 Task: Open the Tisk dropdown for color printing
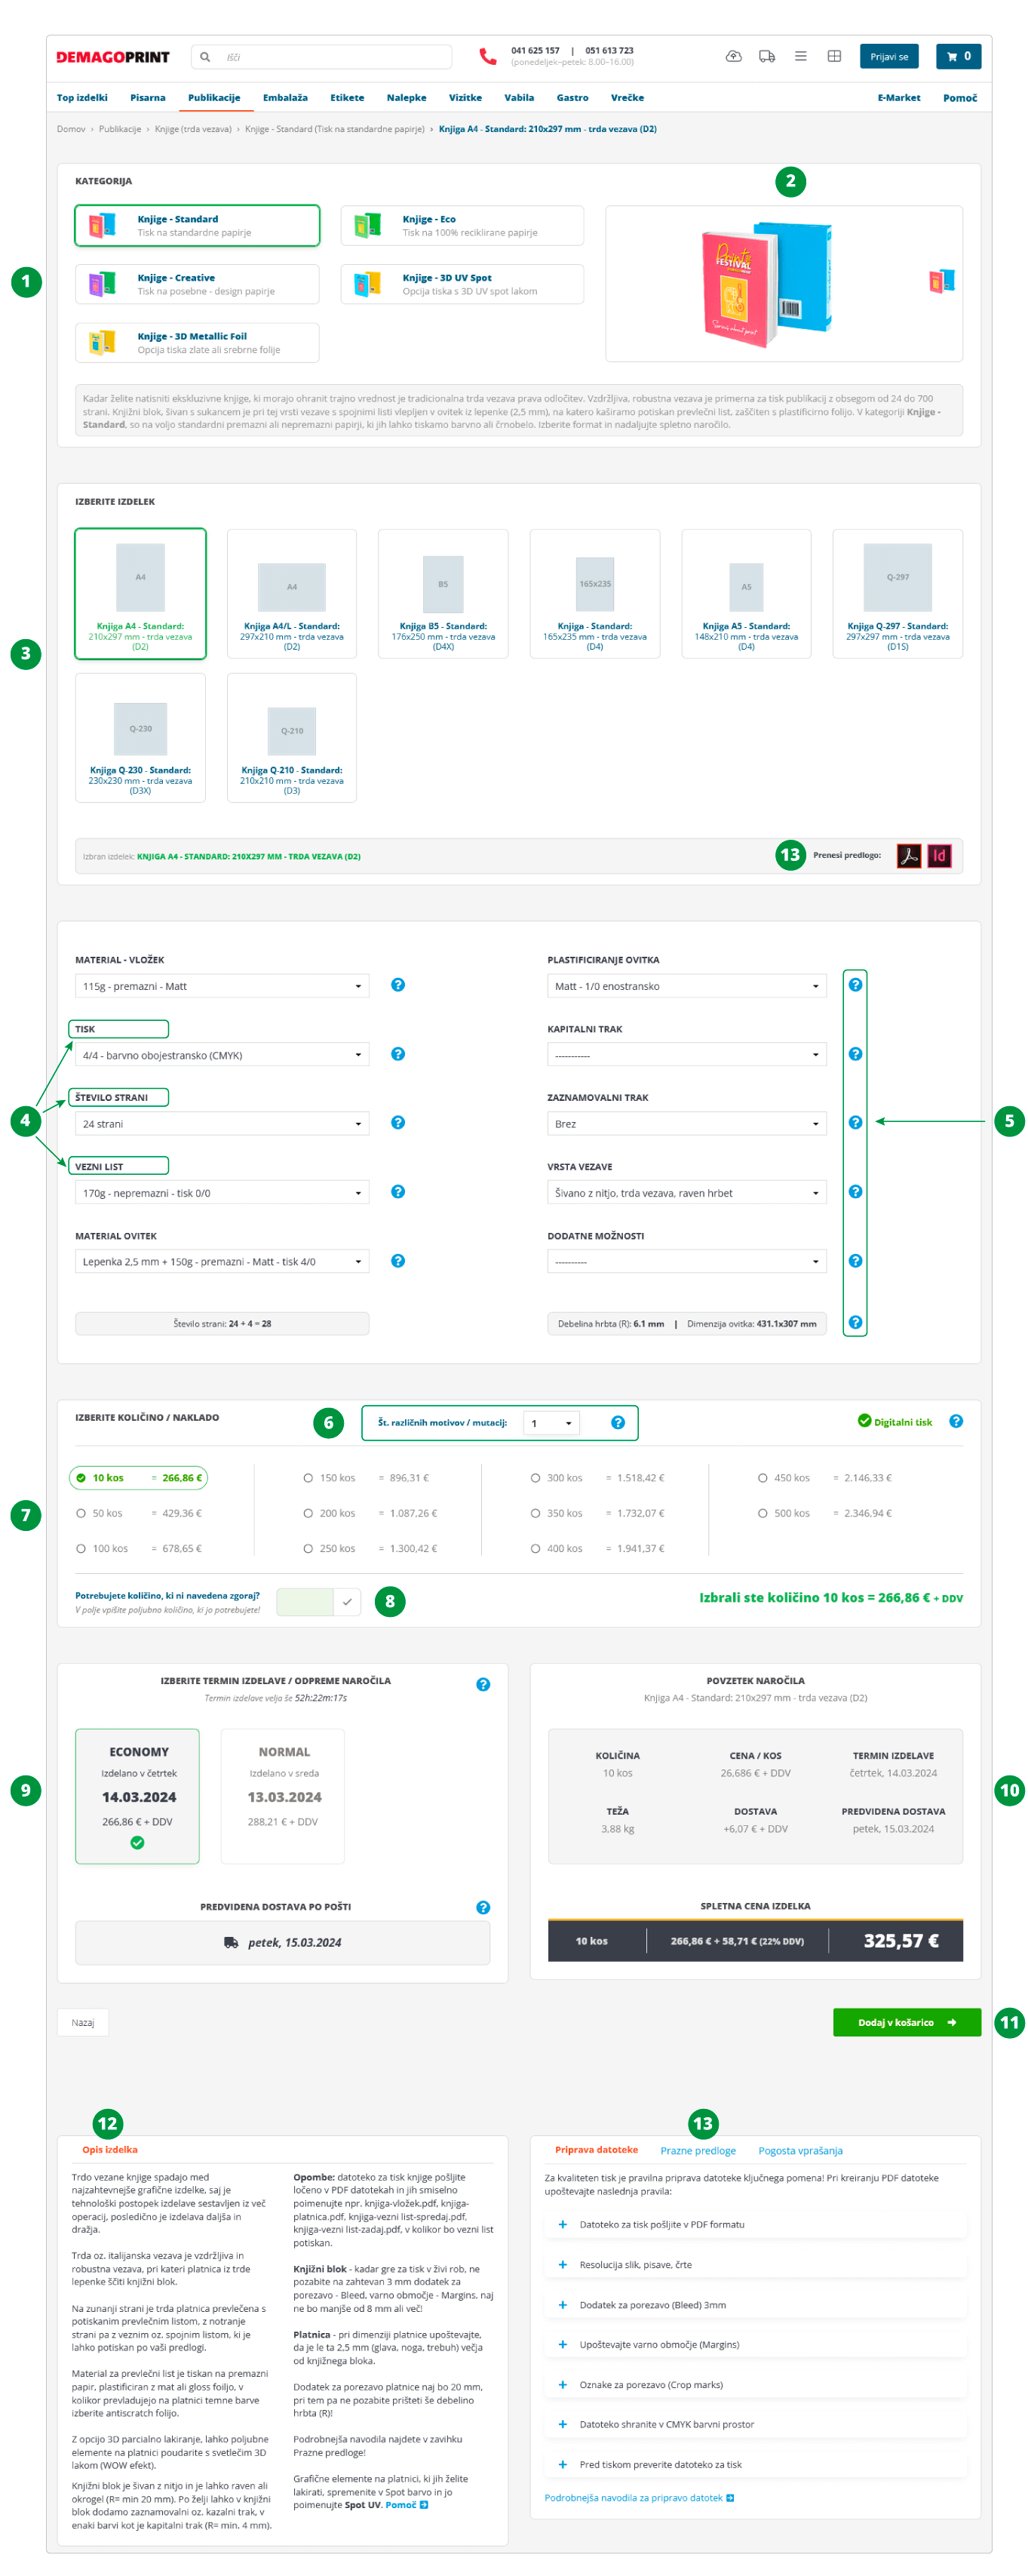(222, 1055)
